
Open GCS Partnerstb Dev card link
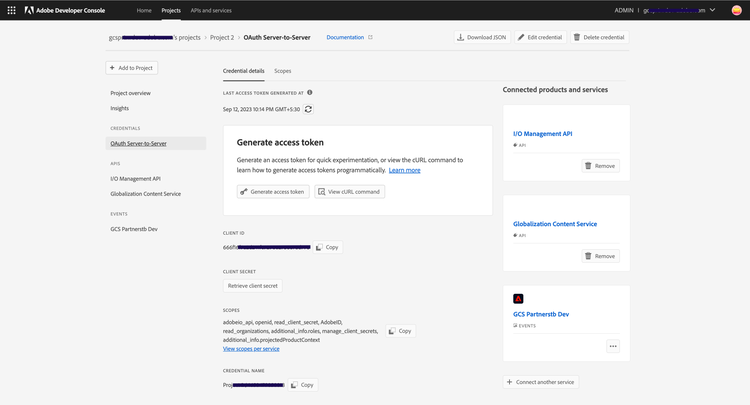(x=541, y=314)
